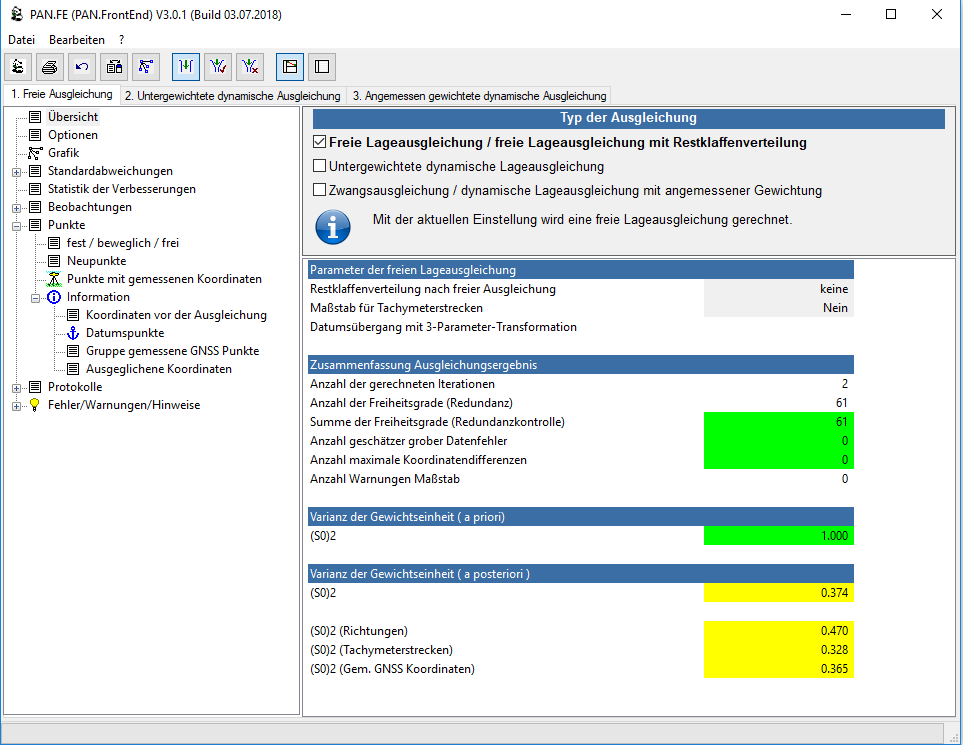The width and height of the screenshot is (963, 745).
Task: Click the green a priori (S0)2 value 1.000
Action: pyautogui.click(x=779, y=536)
